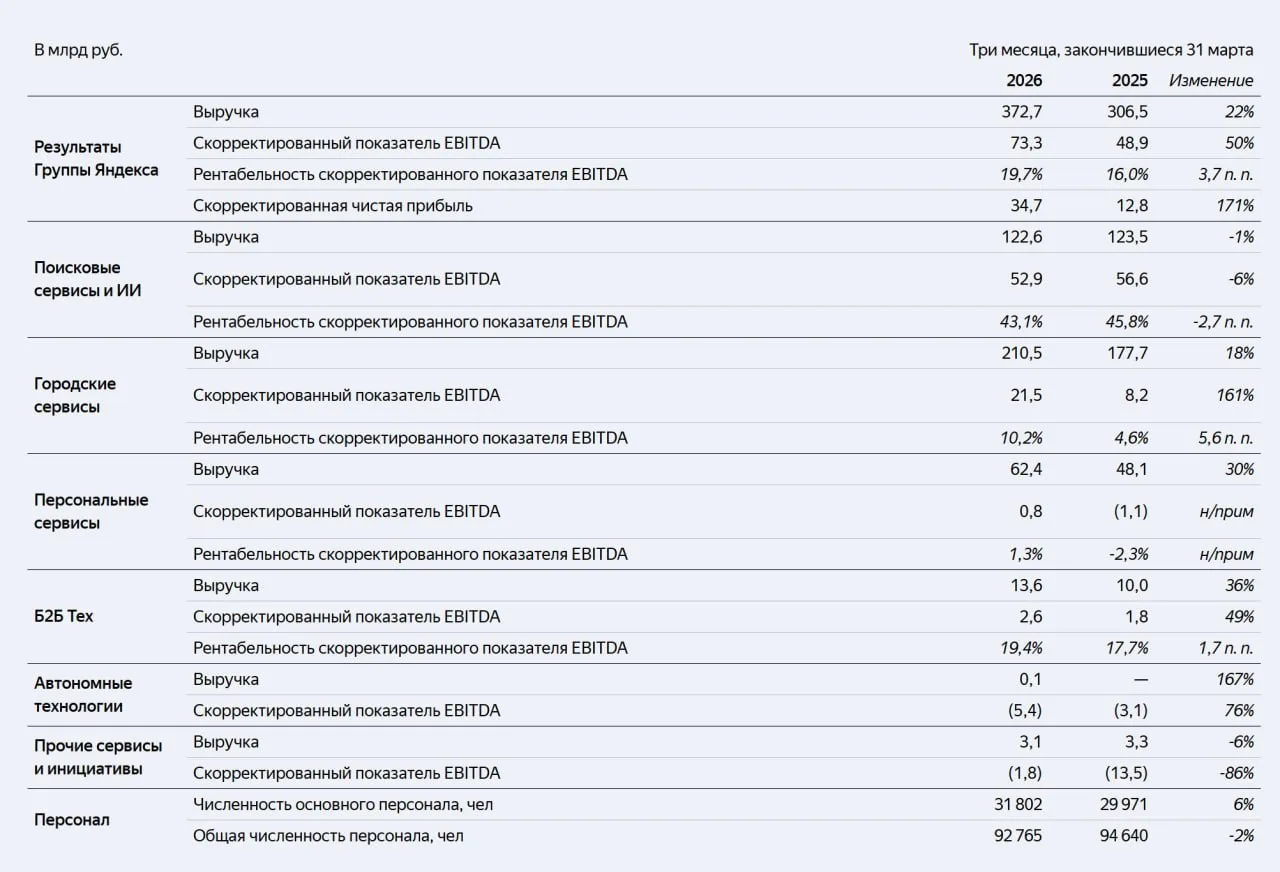This screenshot has width=1280, height=872.
Task: Click the Автономные технологии section label
Action: tap(83, 694)
